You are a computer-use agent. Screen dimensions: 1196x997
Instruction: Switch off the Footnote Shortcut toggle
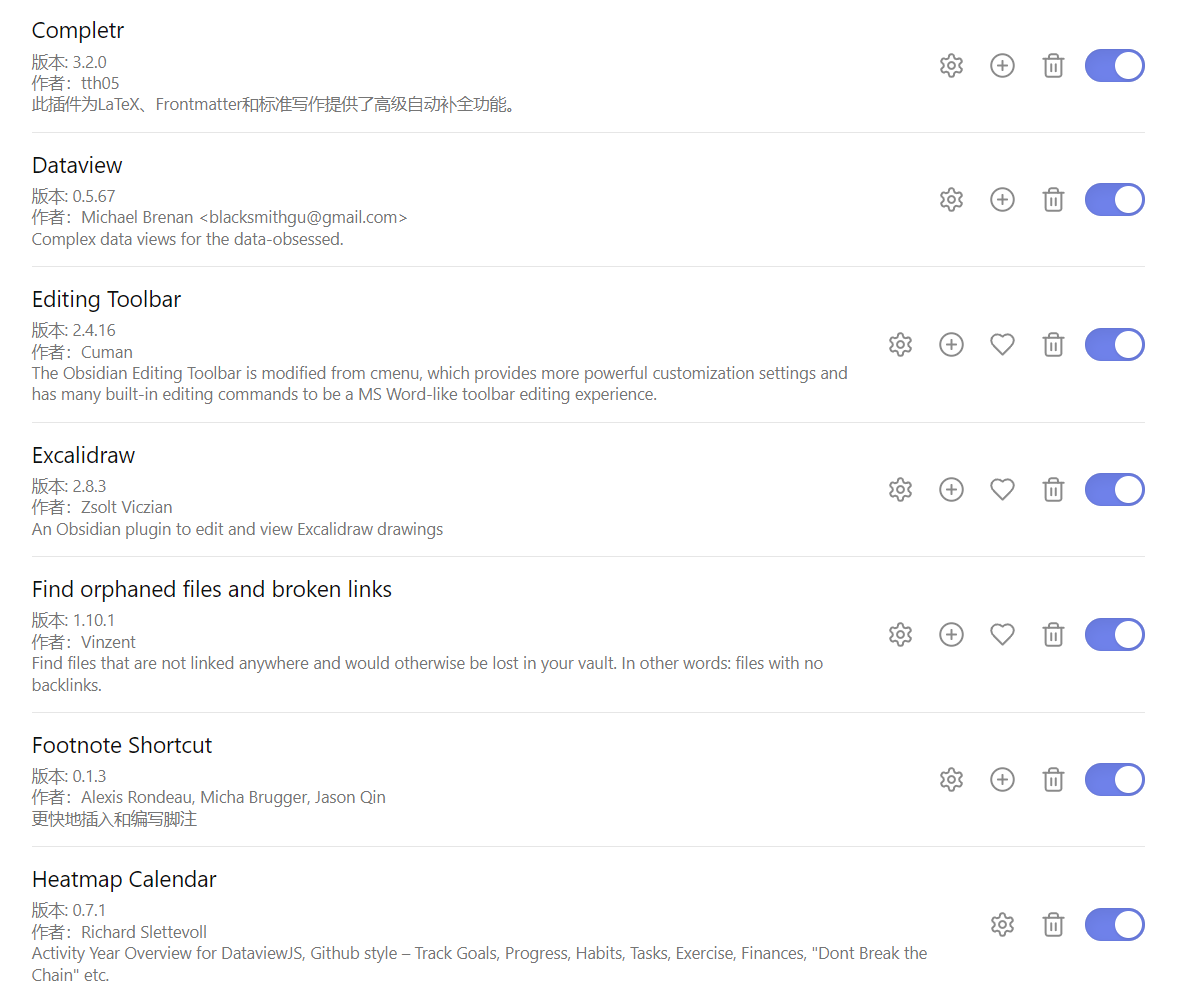1114,780
